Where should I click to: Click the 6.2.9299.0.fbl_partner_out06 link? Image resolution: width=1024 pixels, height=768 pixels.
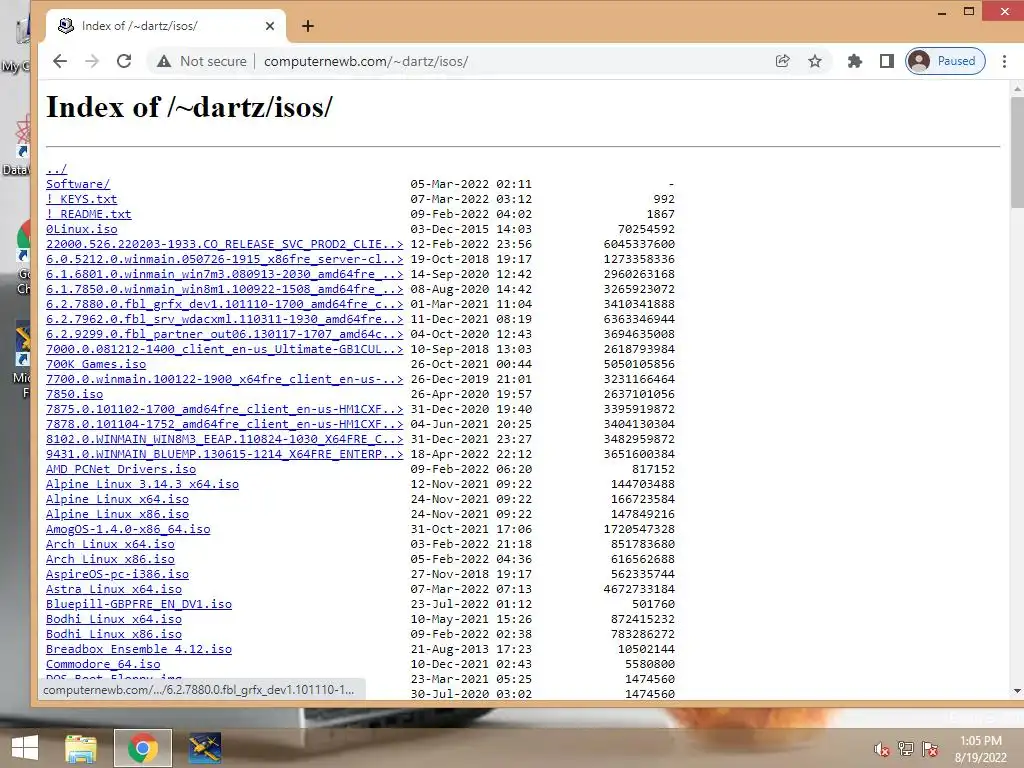[x=225, y=334]
